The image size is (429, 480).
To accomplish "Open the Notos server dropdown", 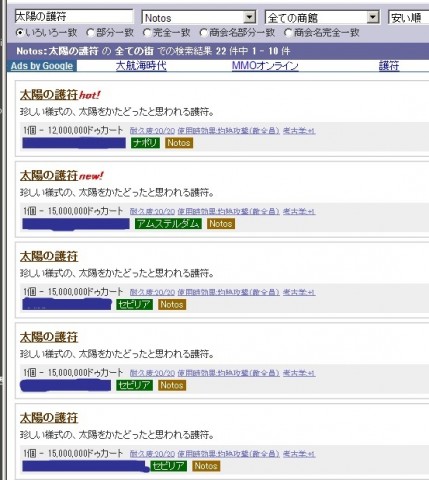I will pyautogui.click(x=199, y=17).
